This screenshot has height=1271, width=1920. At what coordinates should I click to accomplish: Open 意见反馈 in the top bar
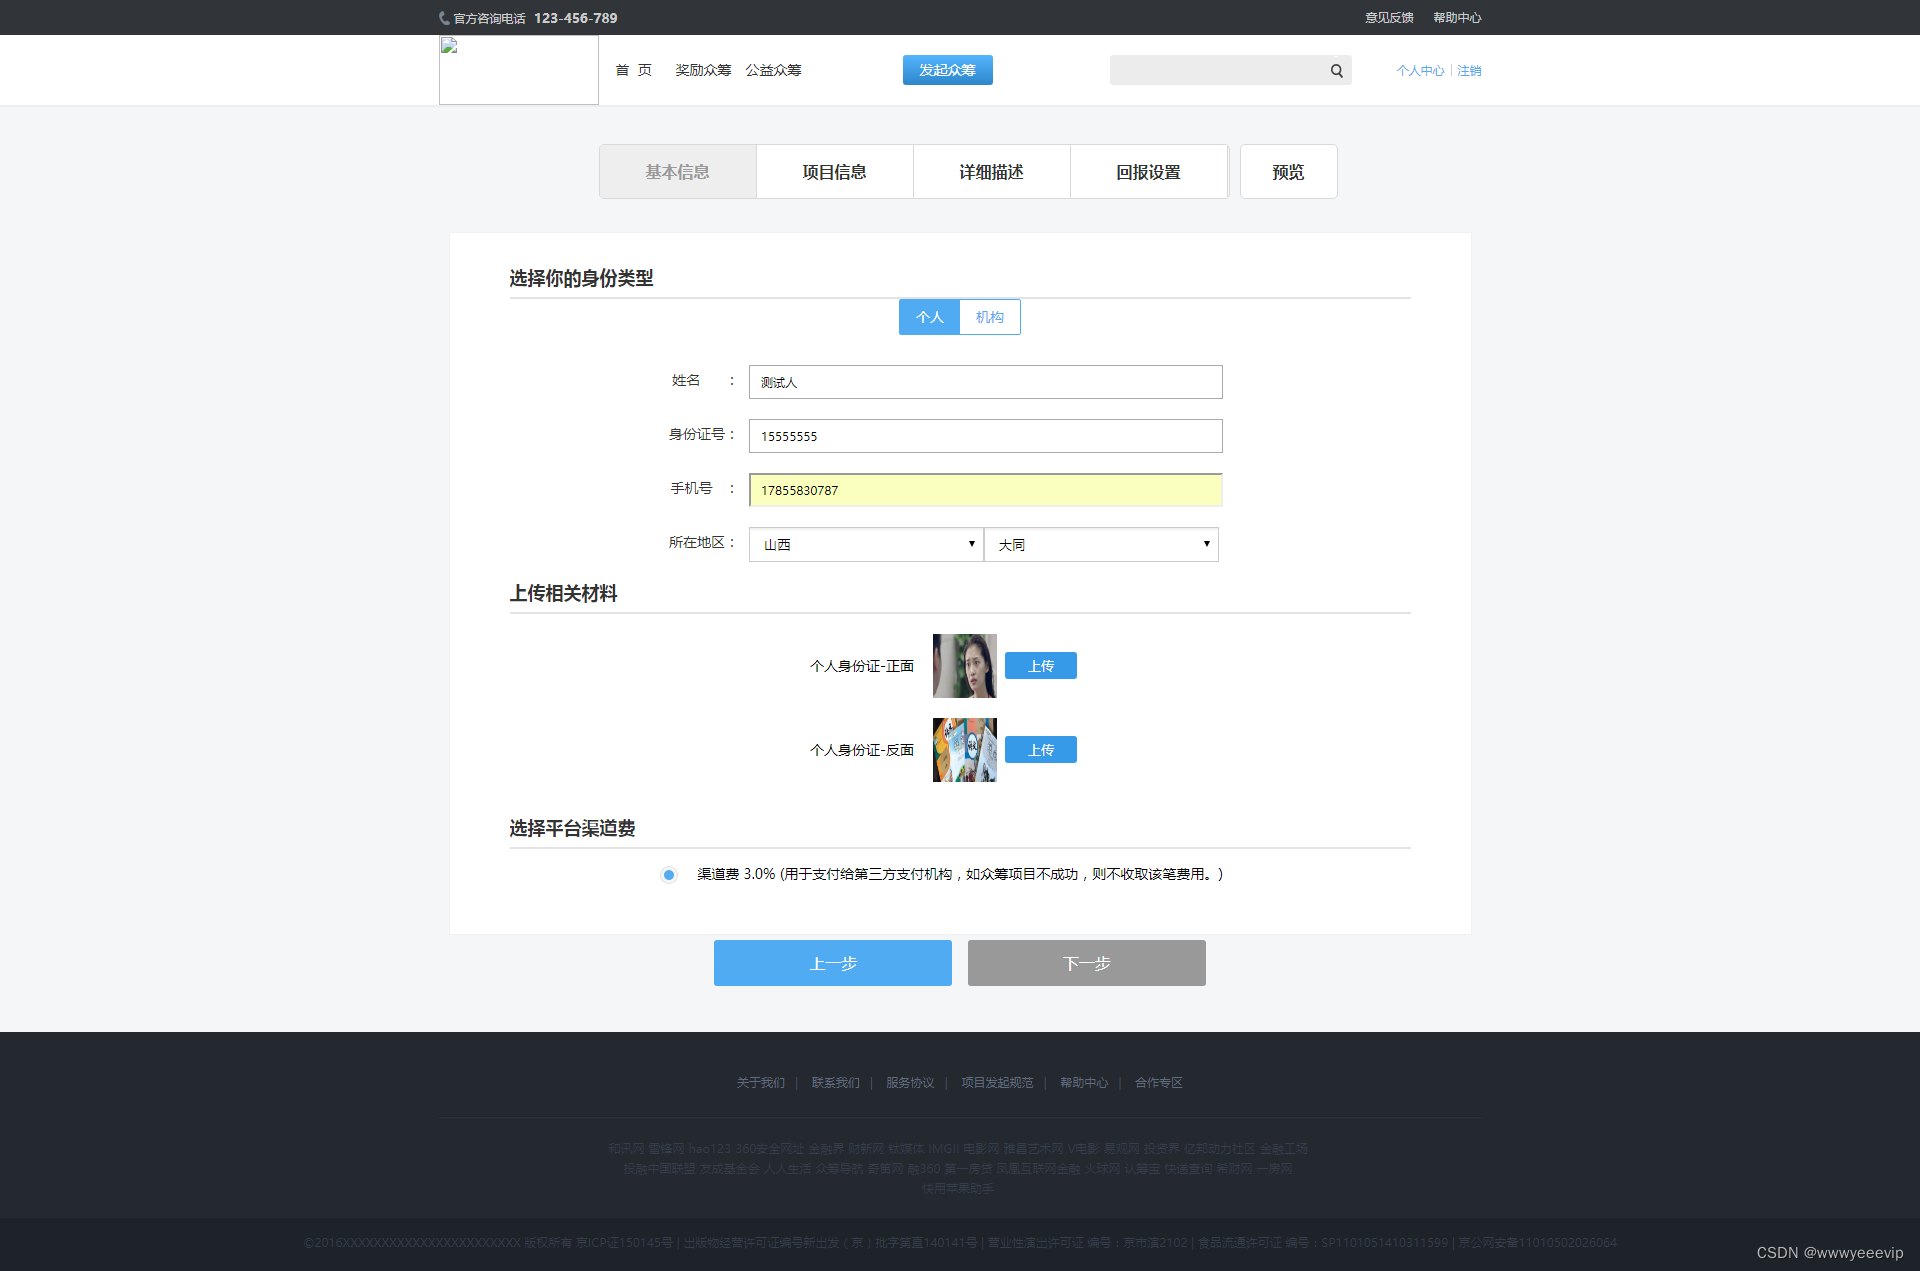click(x=1389, y=18)
